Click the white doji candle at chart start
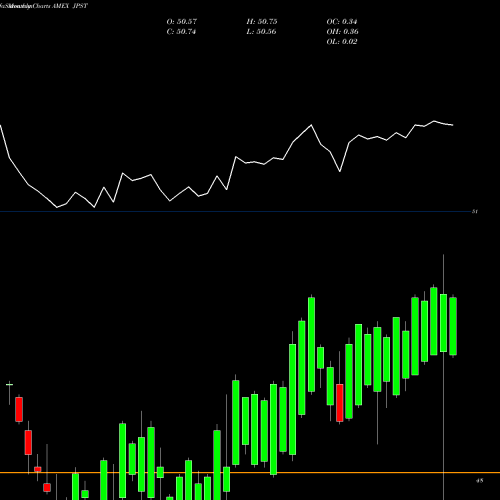This screenshot has height=500, width=500. pos(10,385)
